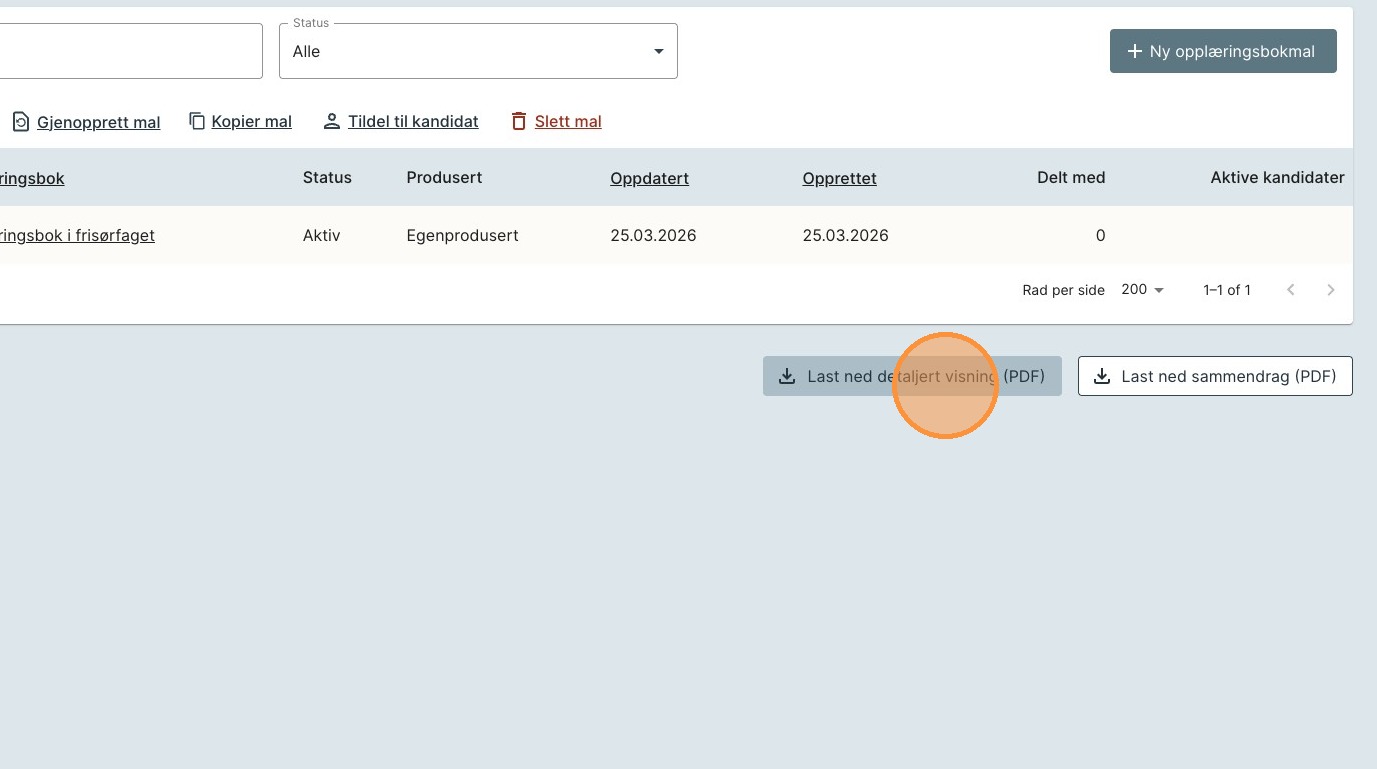This screenshot has height=769, width=1377.
Task: Click download icon on Last ned detaljert visning
Action: tap(787, 376)
